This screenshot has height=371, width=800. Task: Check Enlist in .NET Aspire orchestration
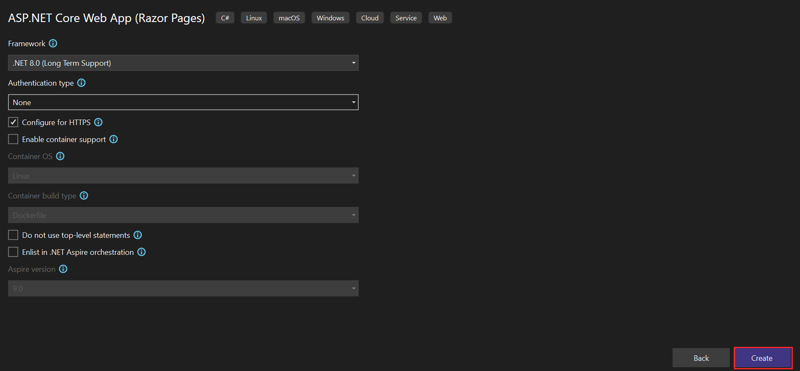[x=13, y=252]
